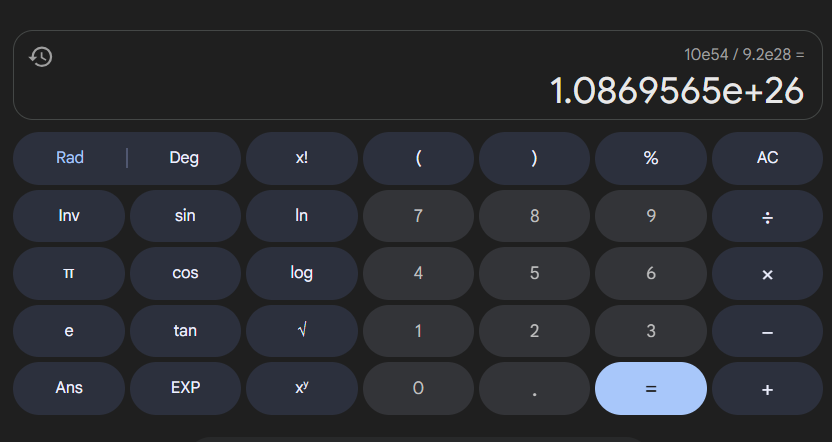Tap digit 6
The height and width of the screenshot is (442, 832).
(651, 273)
